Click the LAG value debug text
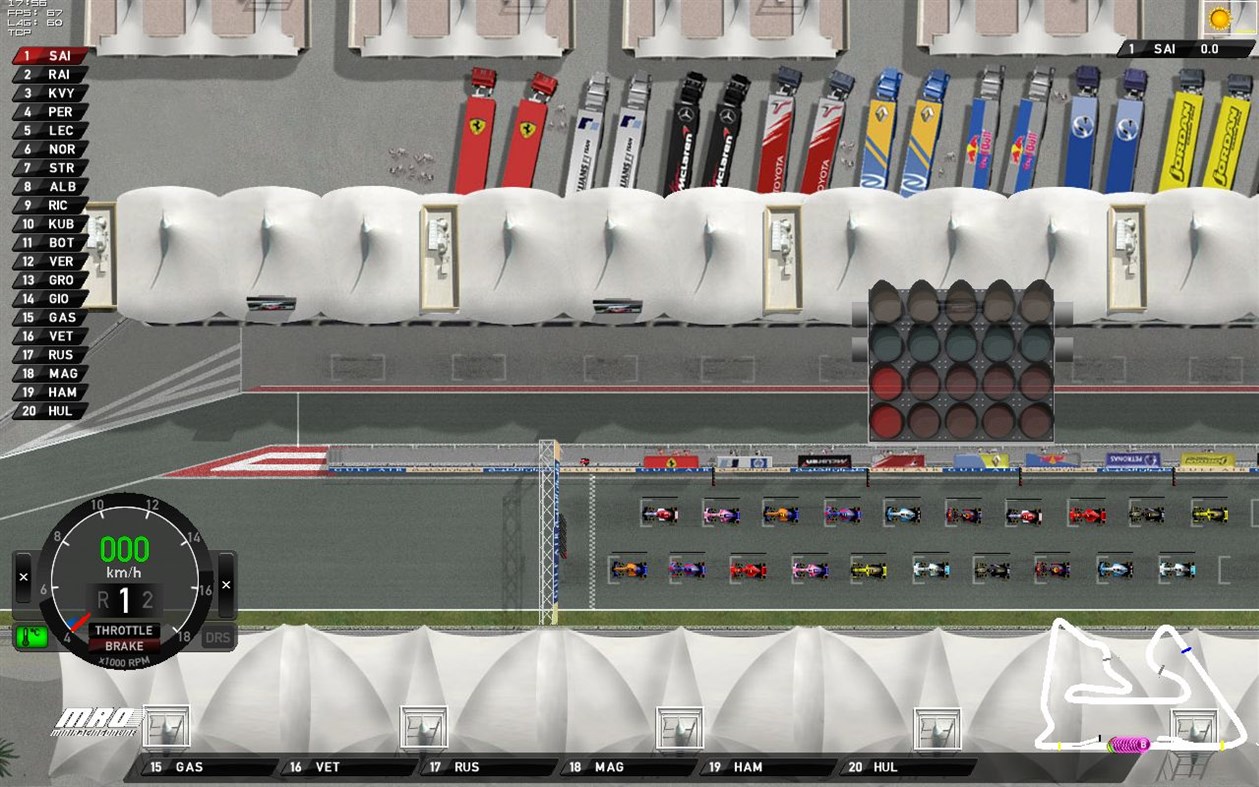1259x787 pixels. tap(35, 22)
